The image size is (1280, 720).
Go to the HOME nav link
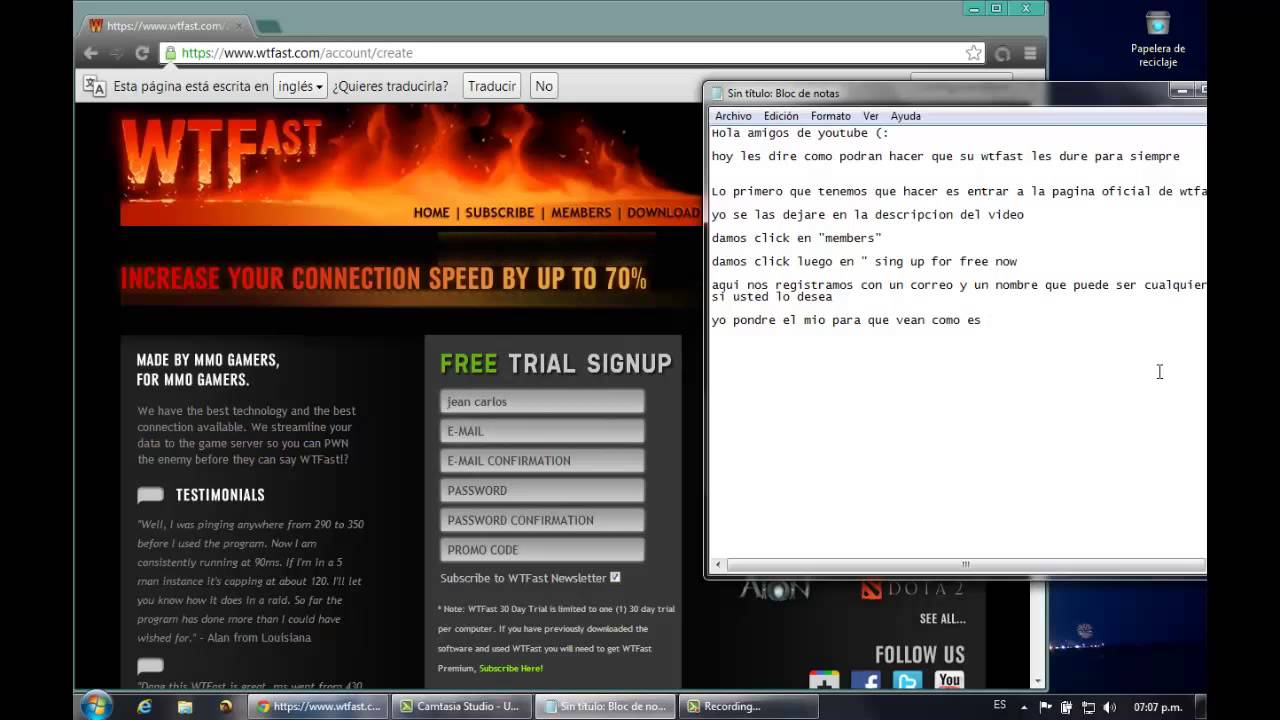coord(432,212)
